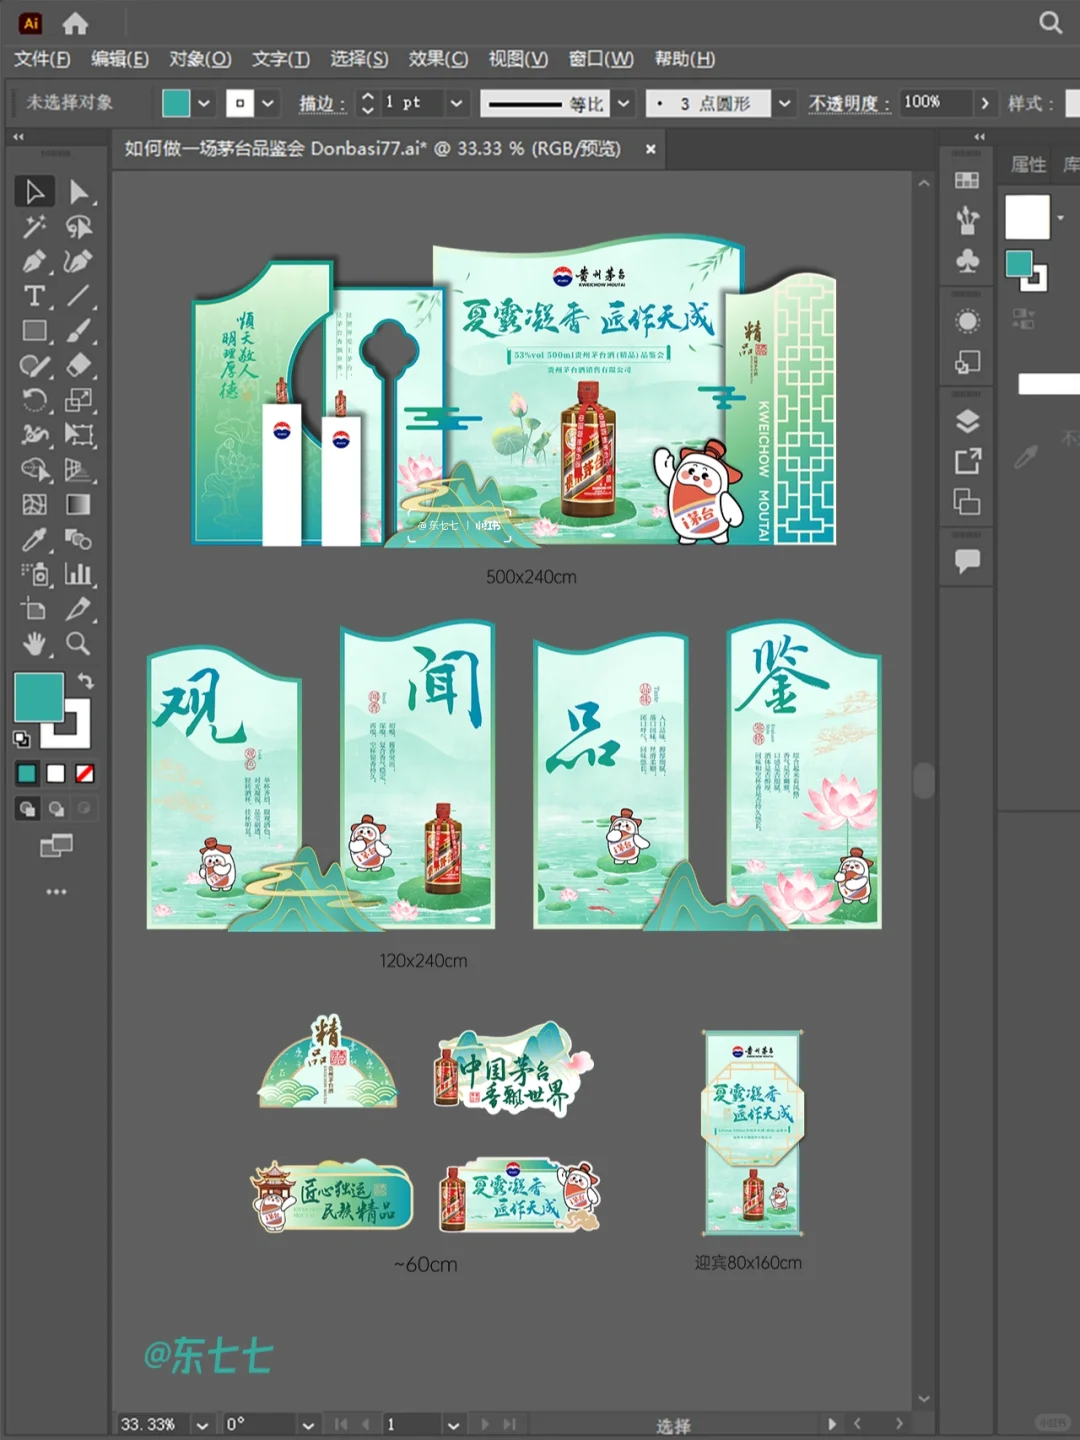Select the Pen tool
The width and height of the screenshot is (1080, 1440).
click(x=34, y=262)
